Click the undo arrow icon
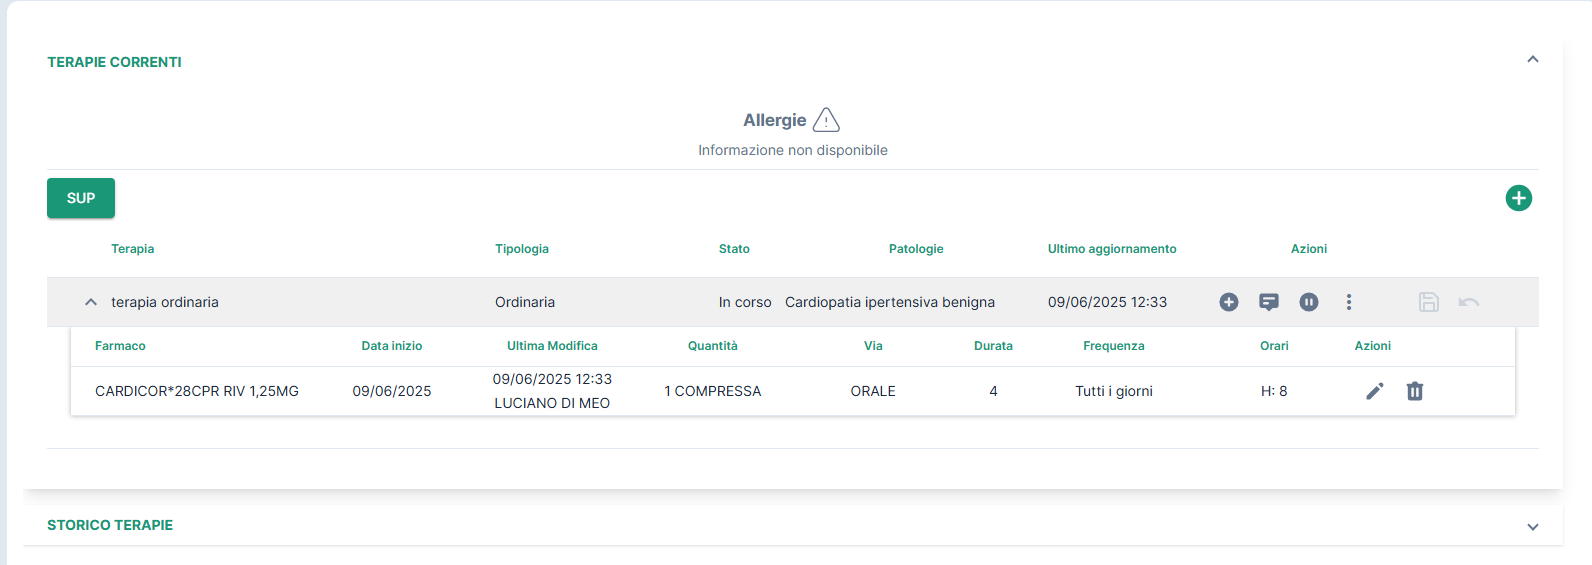 coord(1469,302)
